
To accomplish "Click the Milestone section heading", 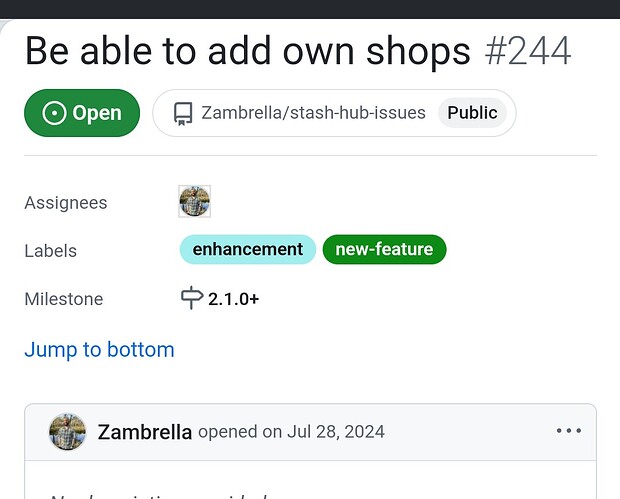I will point(64,299).
